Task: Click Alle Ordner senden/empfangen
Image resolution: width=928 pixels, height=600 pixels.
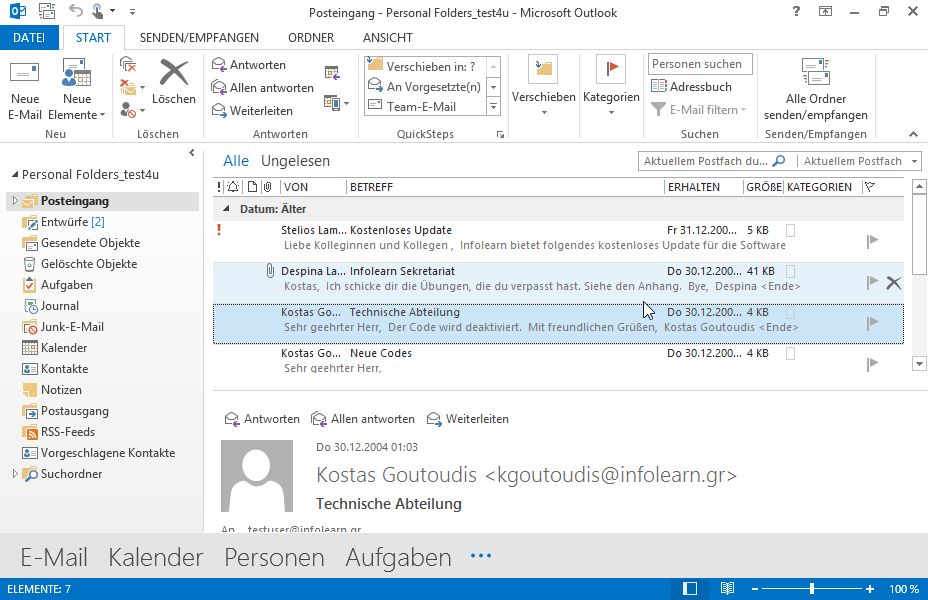Action: (x=816, y=89)
